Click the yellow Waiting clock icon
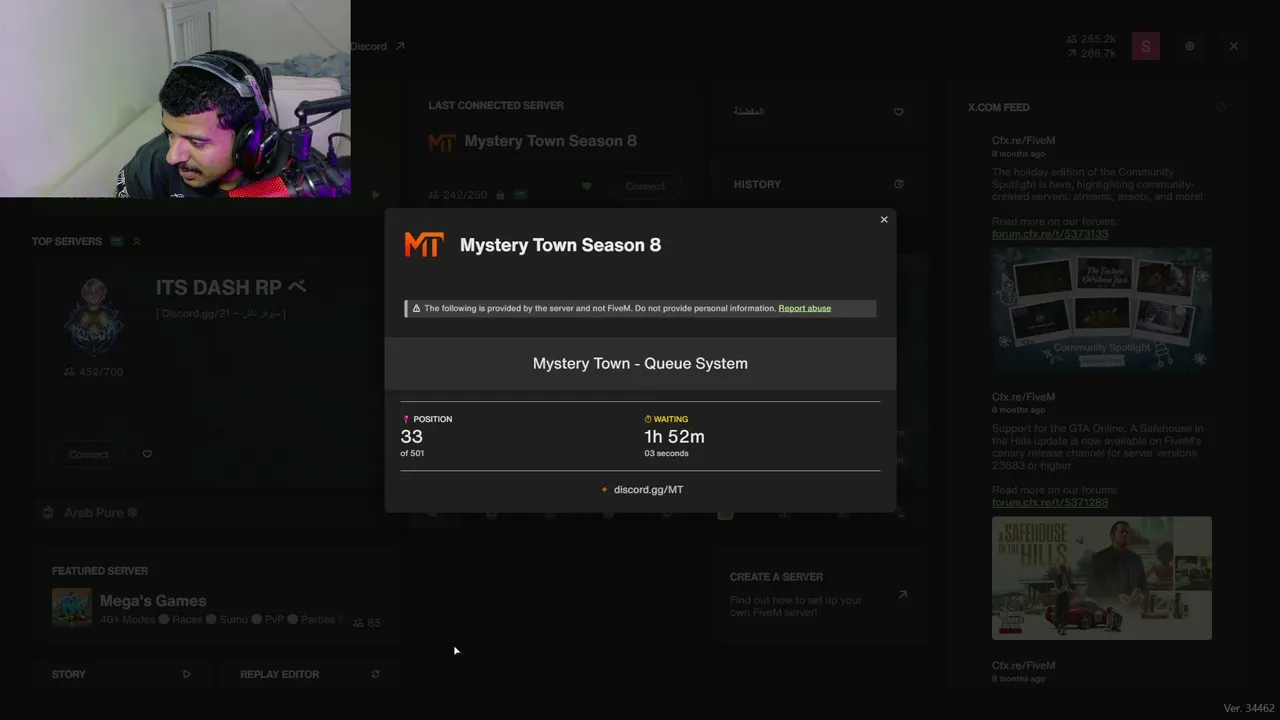Viewport: 1280px width, 720px height. click(x=648, y=419)
